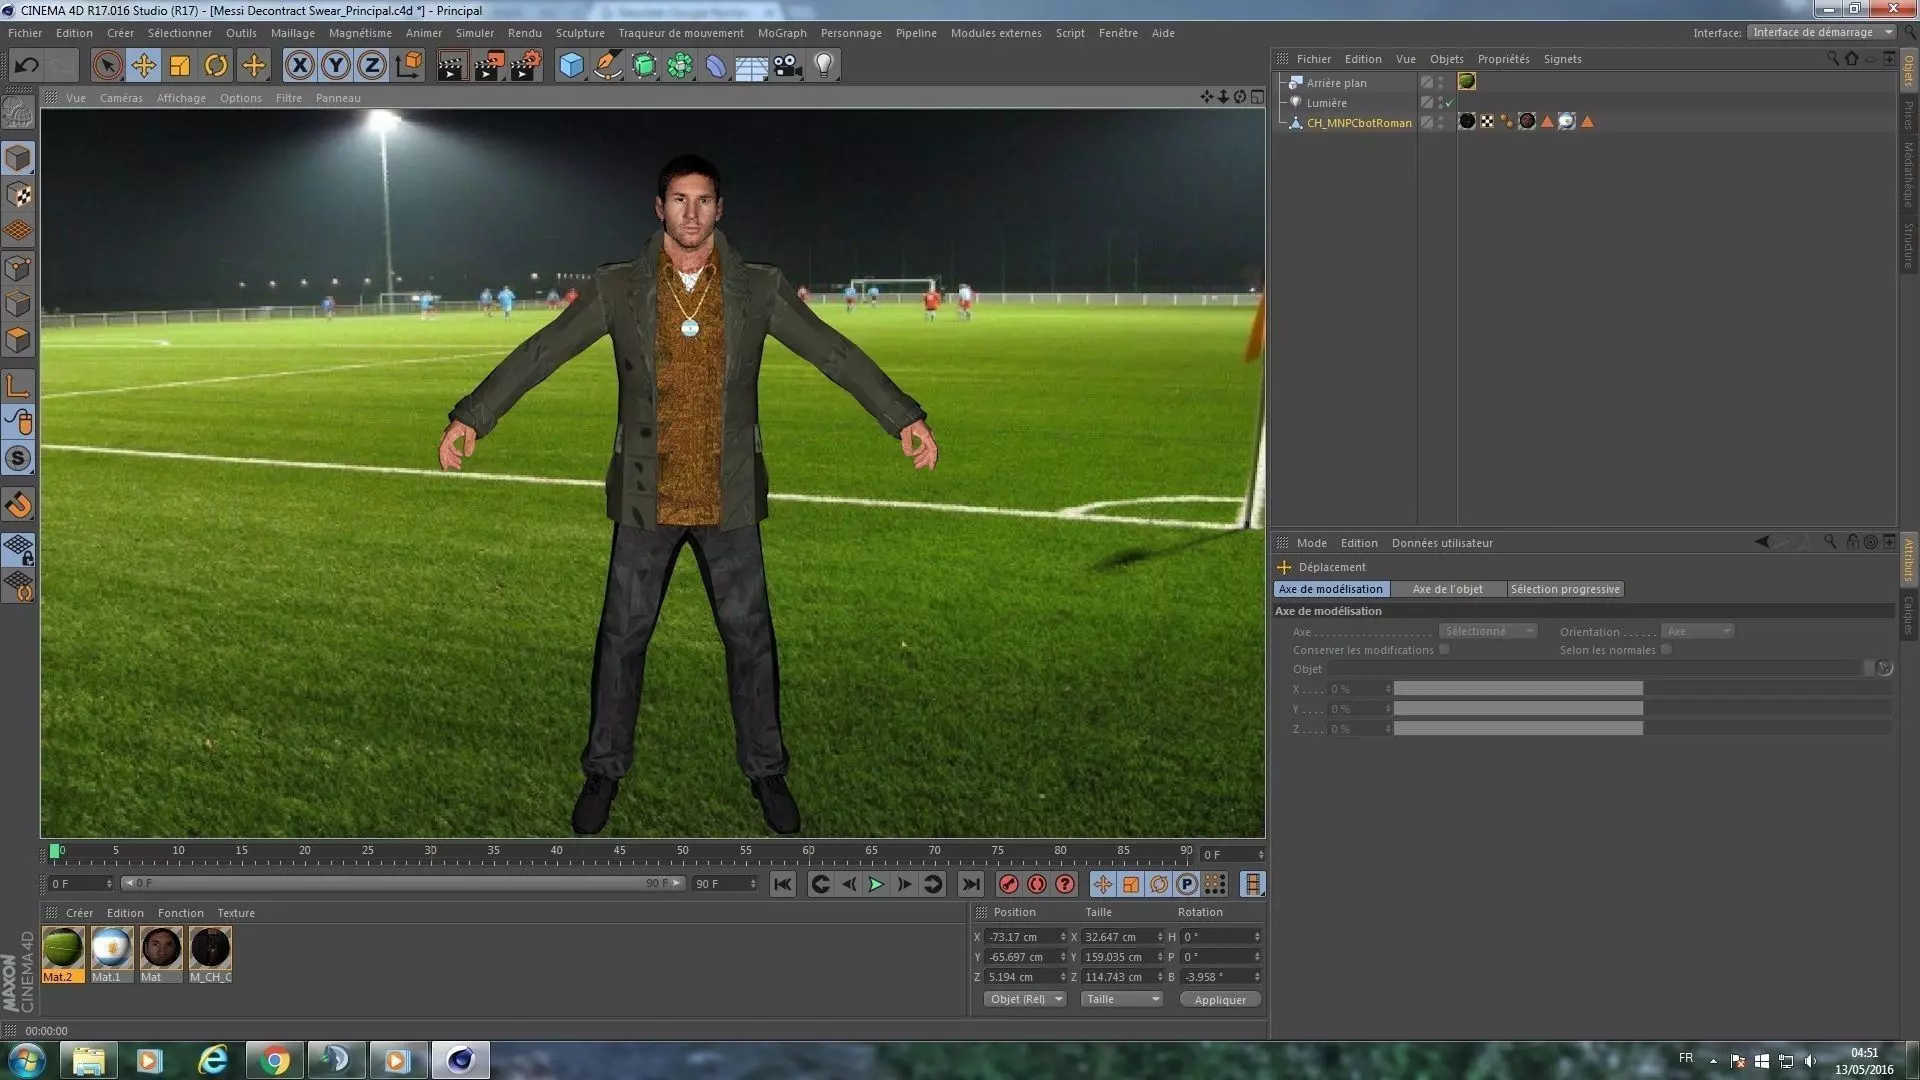Open Texture menu in material manager
Screen dimensions: 1920x1080
[x=236, y=913]
